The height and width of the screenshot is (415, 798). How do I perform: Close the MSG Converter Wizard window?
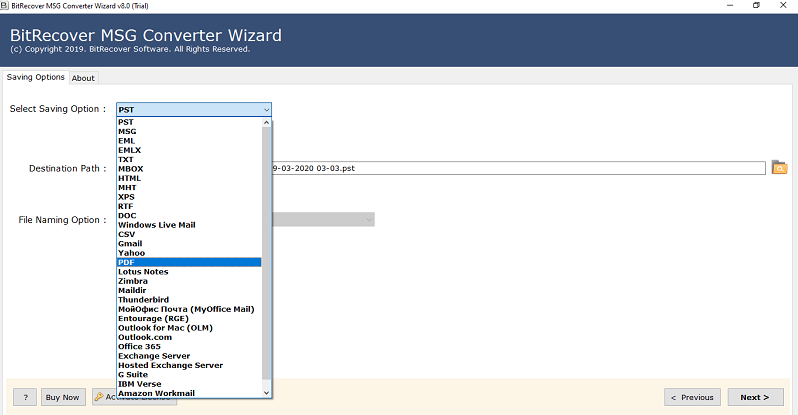pos(783,6)
